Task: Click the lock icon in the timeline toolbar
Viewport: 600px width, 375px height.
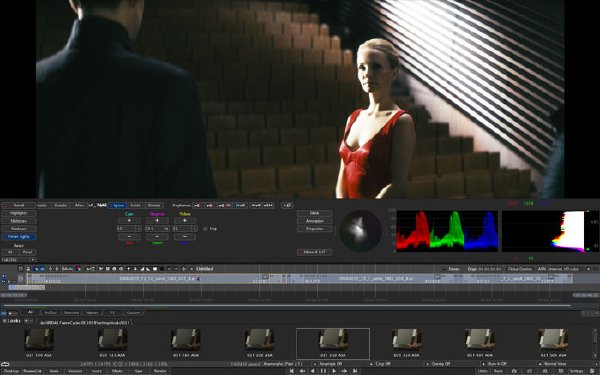Action: (28, 269)
